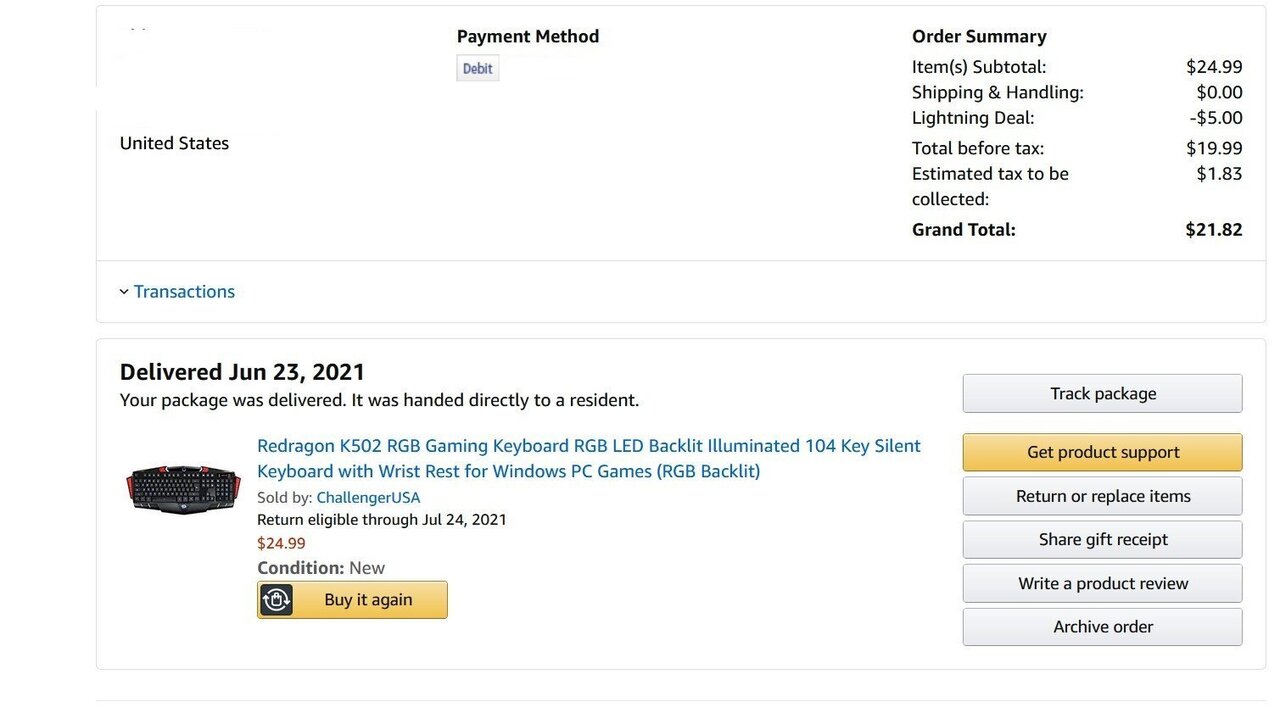
Task: Select Return or replace items
Action: (1102, 496)
